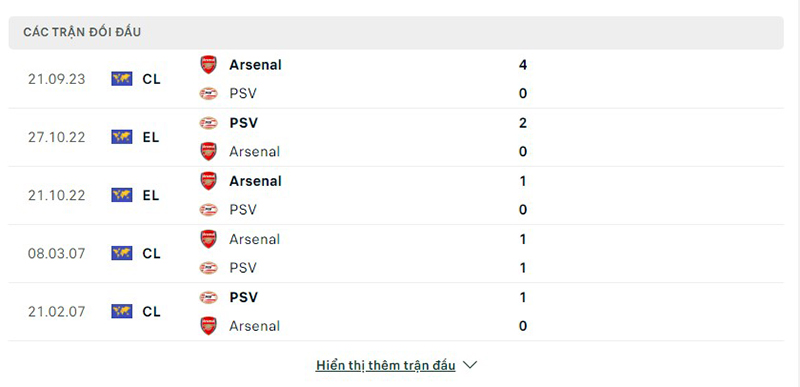Image resolution: width=800 pixels, height=387 pixels.
Task: Click world flag icon beside 27.10.22 EL
Action: point(122,137)
